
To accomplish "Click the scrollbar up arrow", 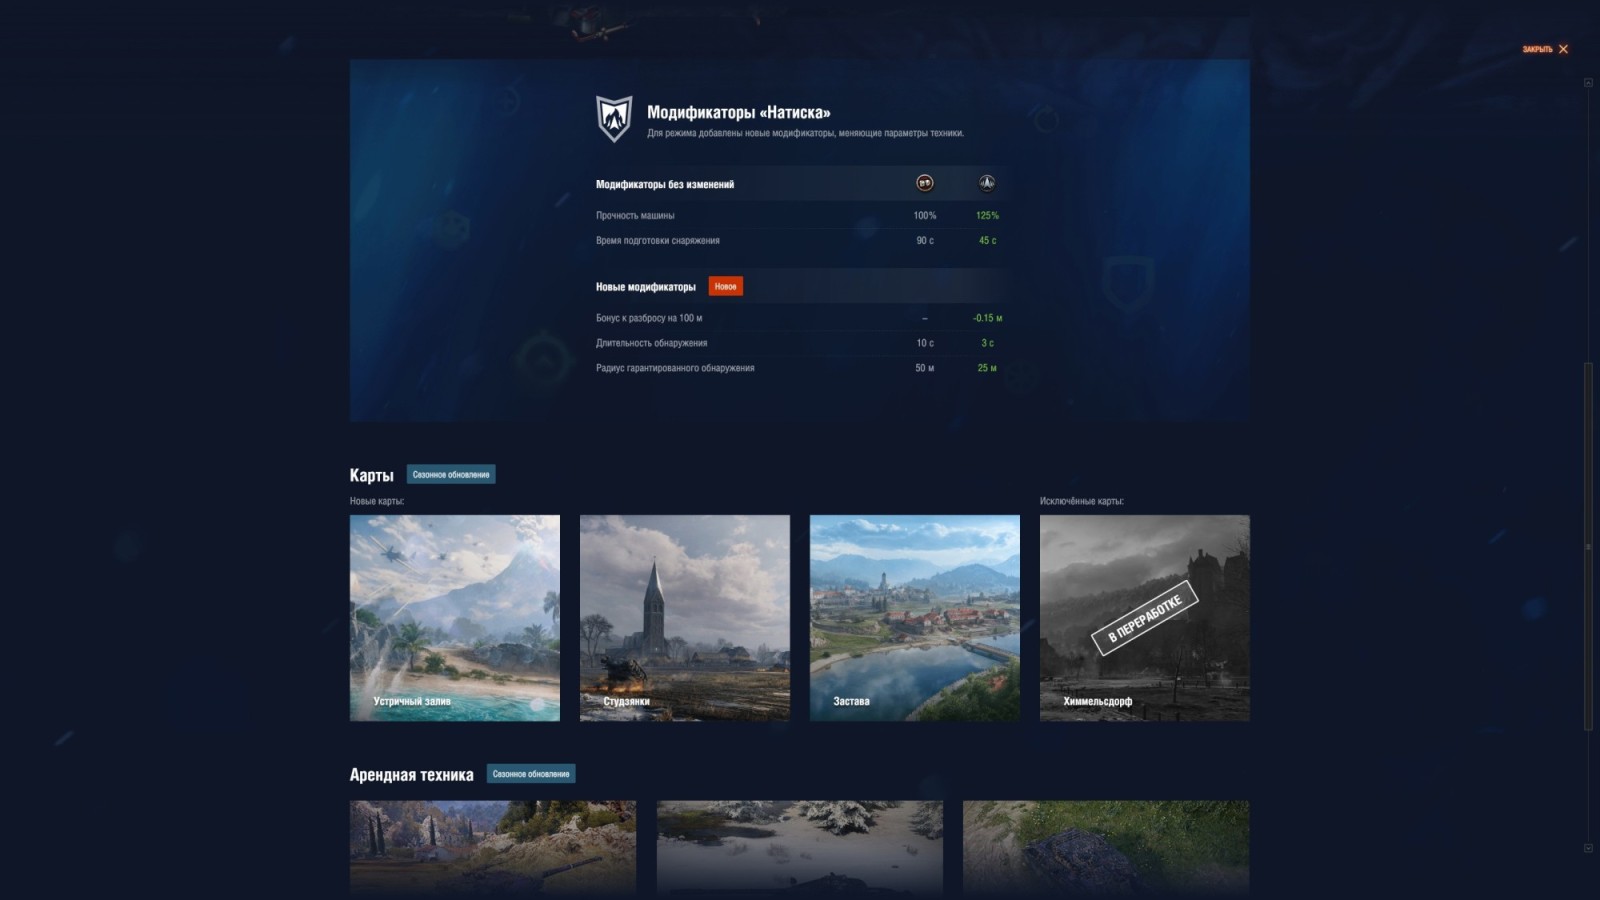I will 1588,83.
